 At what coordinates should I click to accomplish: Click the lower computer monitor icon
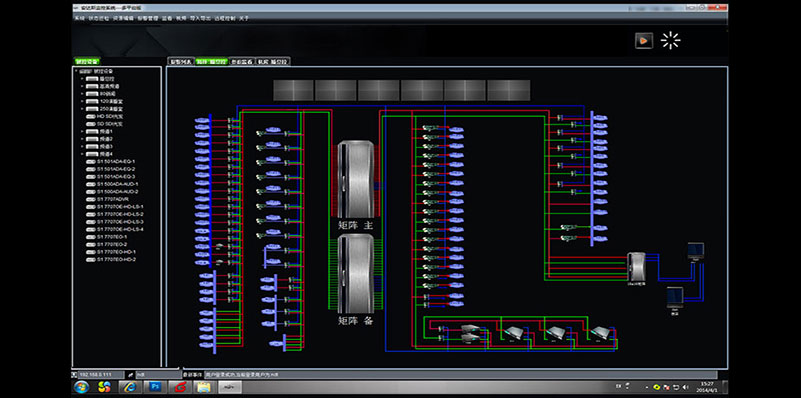tap(675, 297)
